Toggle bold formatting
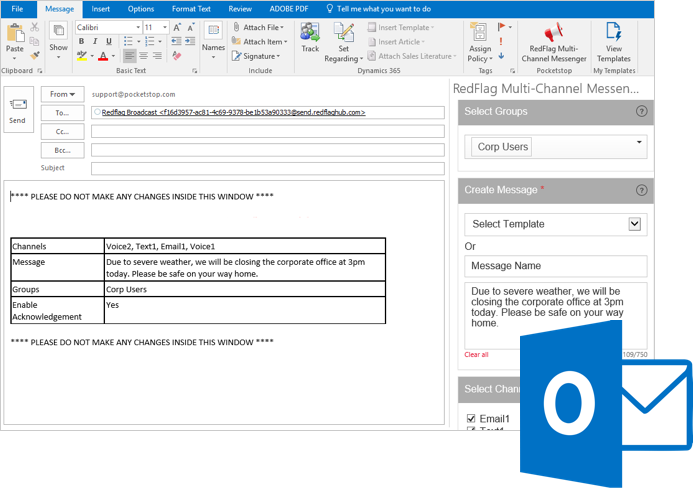Image resolution: width=693 pixels, height=488 pixels. (81, 42)
